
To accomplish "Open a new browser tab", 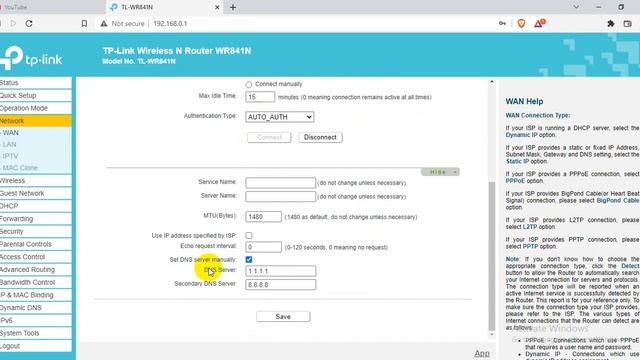I will pyautogui.click(x=233, y=7).
